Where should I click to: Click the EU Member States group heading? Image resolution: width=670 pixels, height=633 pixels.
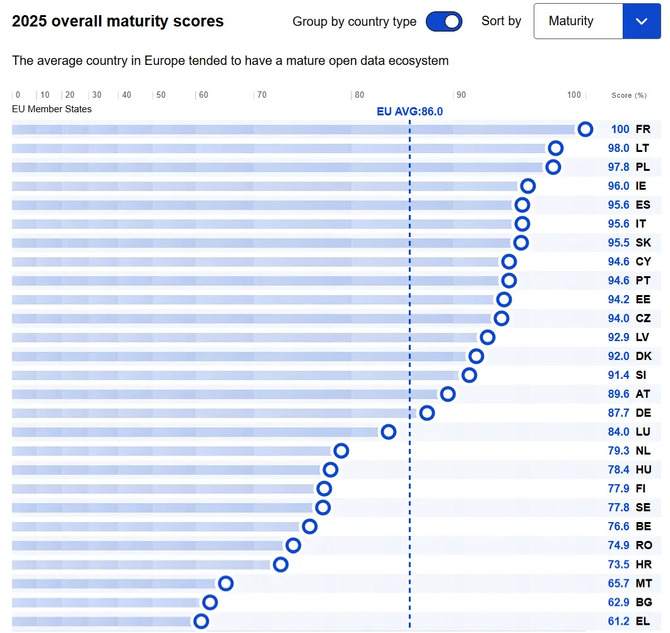point(51,109)
